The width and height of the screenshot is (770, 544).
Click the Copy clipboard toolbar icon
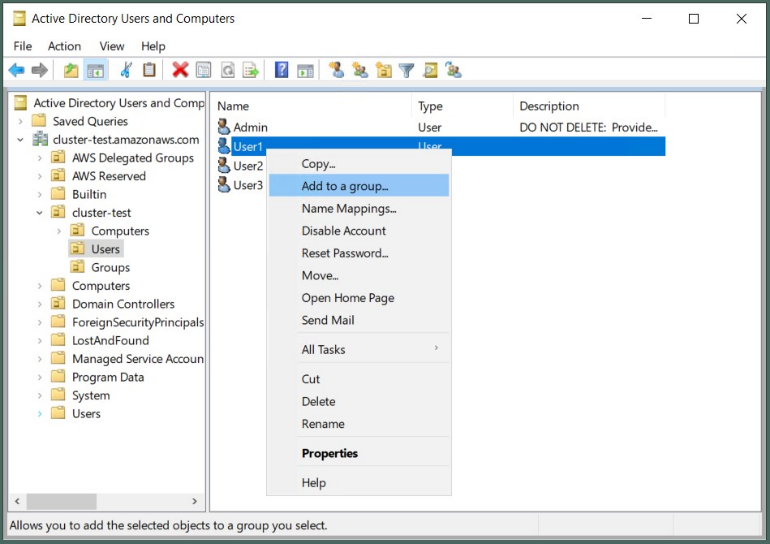[x=149, y=70]
